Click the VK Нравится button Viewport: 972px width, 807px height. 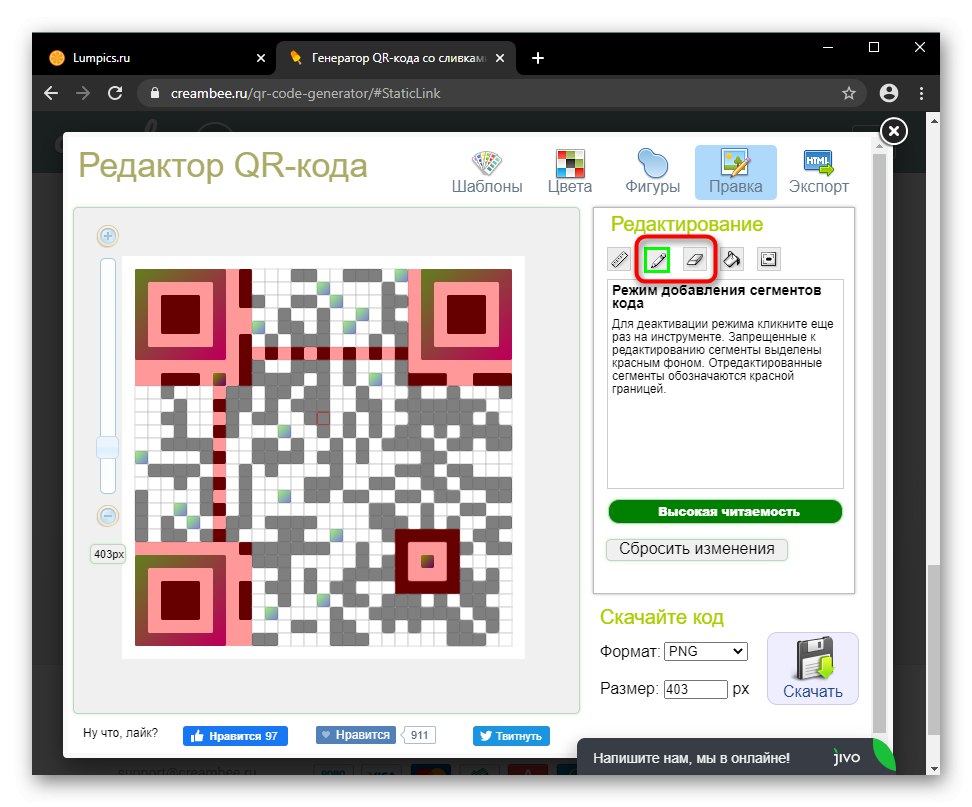356,735
